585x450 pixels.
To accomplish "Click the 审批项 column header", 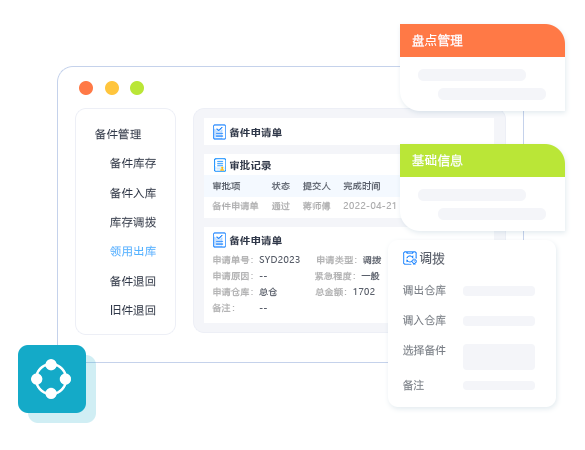I will 226,186.
